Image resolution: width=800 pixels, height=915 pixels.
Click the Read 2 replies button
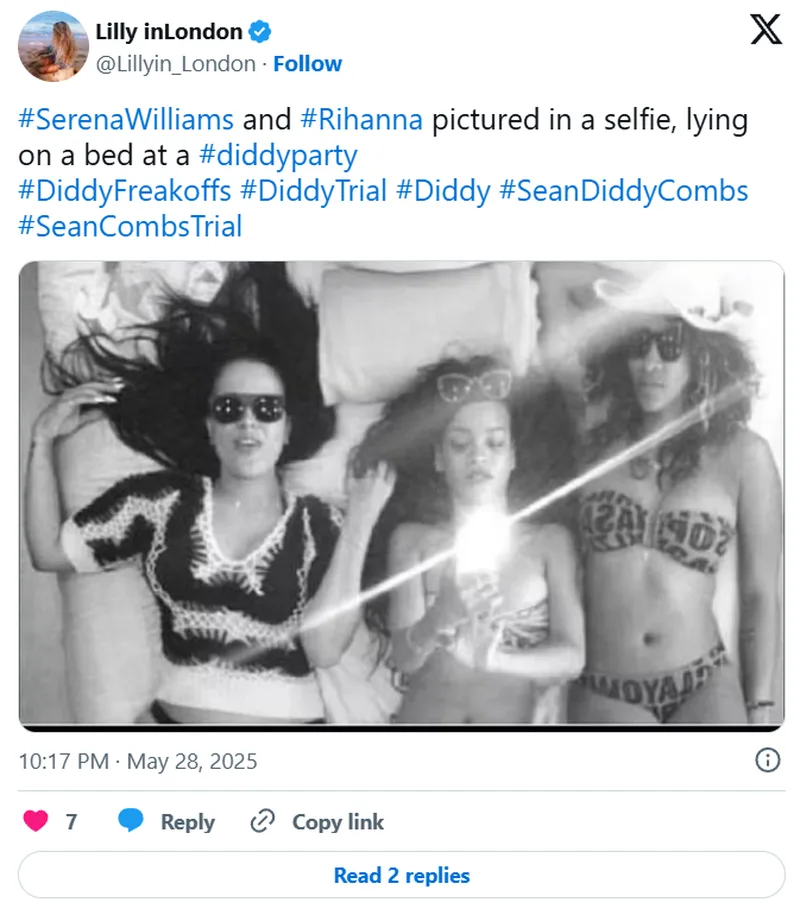(x=401, y=875)
